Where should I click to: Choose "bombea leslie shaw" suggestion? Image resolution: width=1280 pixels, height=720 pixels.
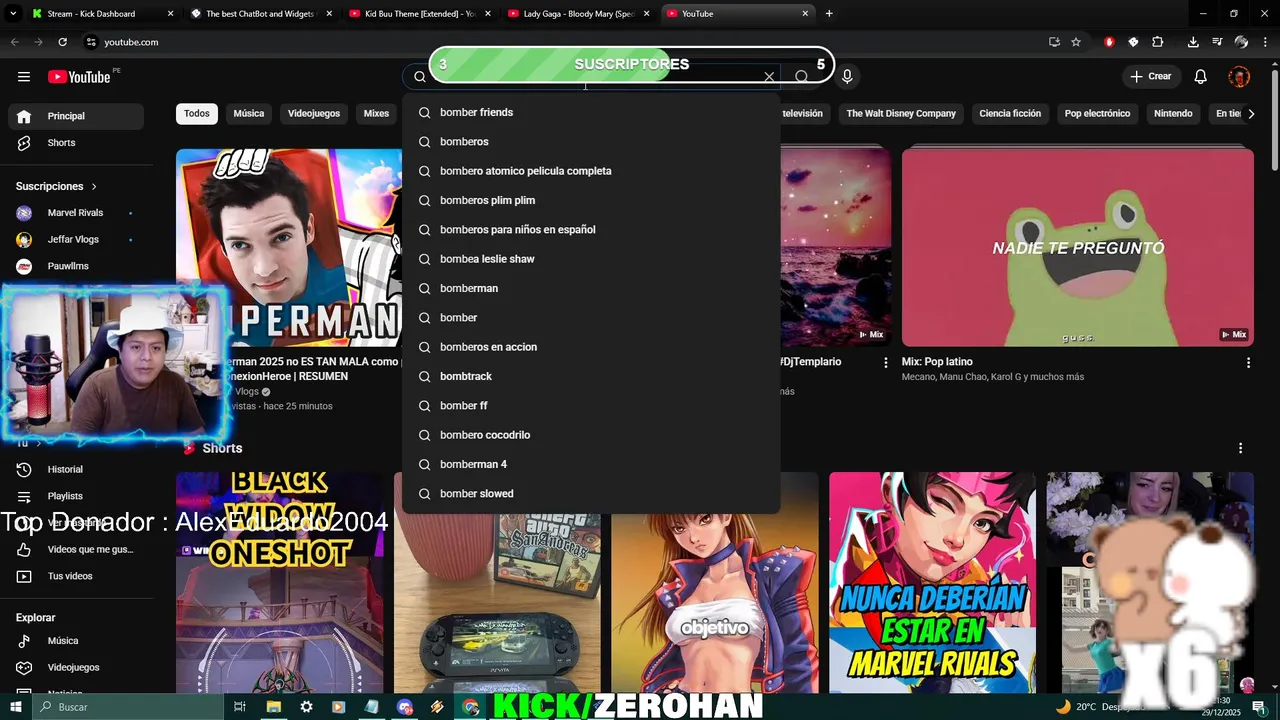pos(591,259)
